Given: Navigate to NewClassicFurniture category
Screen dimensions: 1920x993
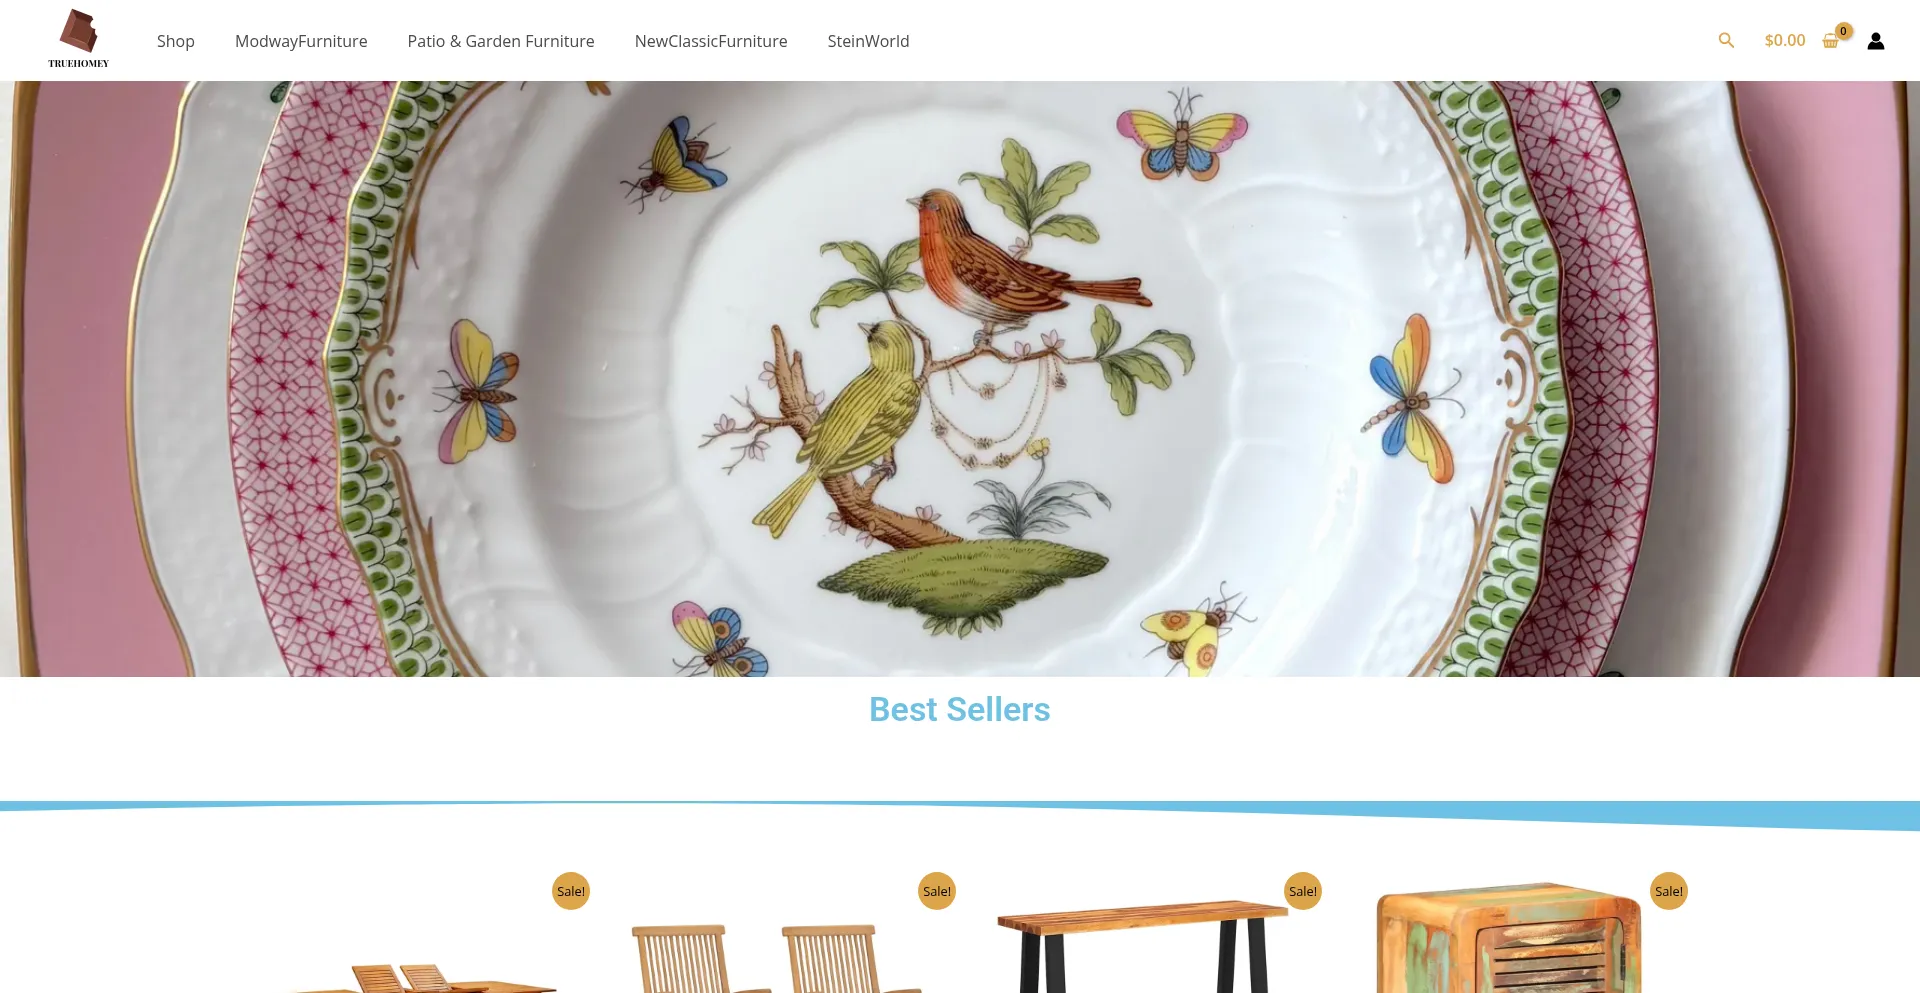Looking at the screenshot, I should (x=711, y=41).
